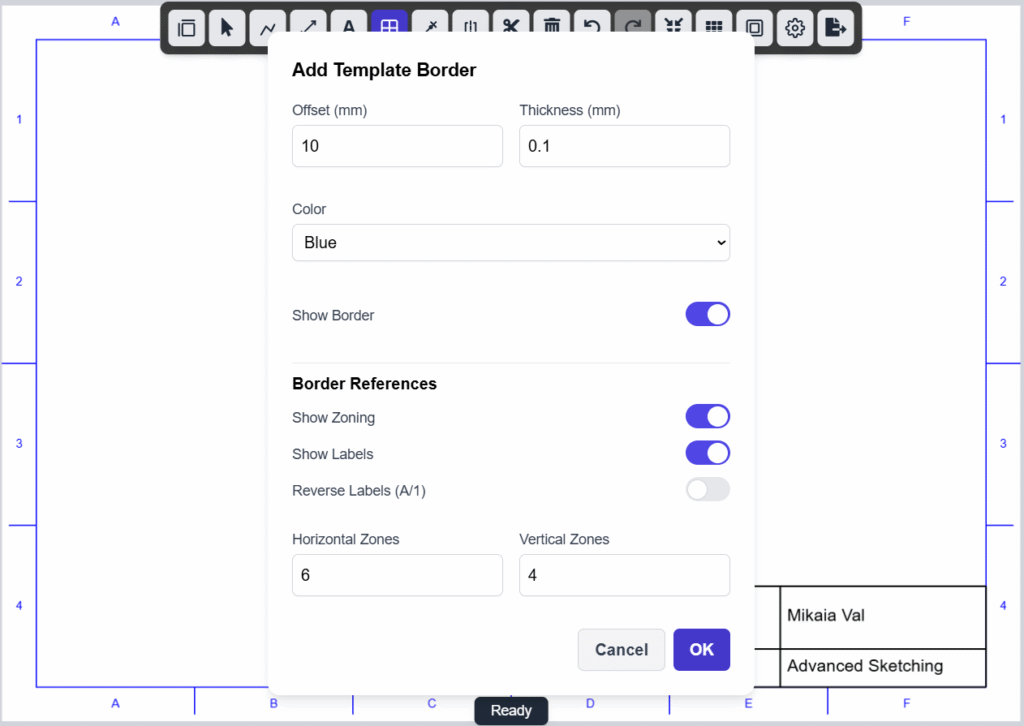Click the Offset (mm) input field
Screen dimensions: 1024x726
point(397,146)
